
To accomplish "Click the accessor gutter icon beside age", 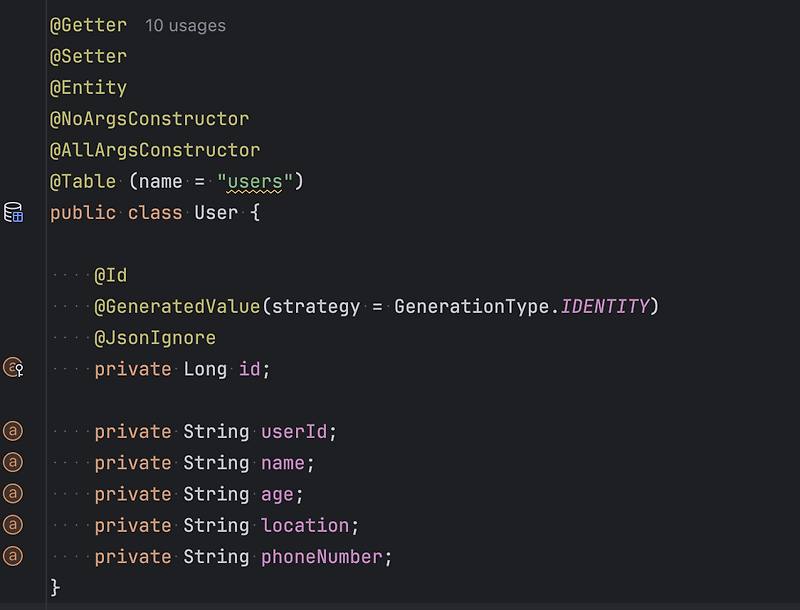I will tap(14, 493).
